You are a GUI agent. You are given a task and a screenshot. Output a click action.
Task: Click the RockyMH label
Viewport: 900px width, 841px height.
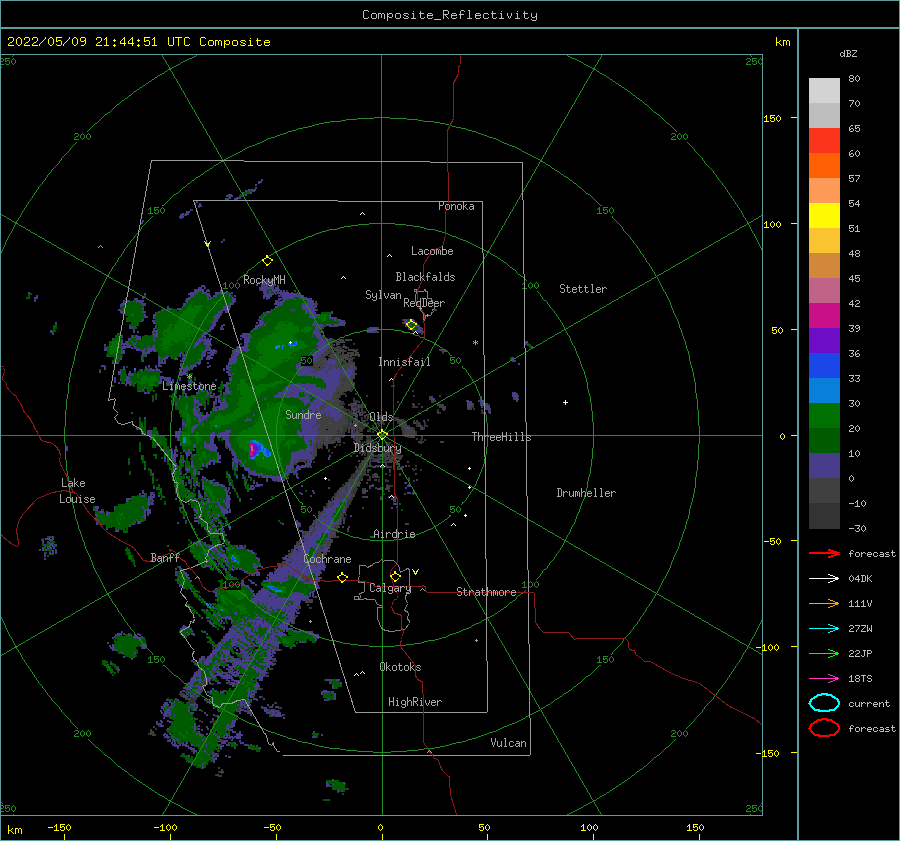pyautogui.click(x=264, y=280)
